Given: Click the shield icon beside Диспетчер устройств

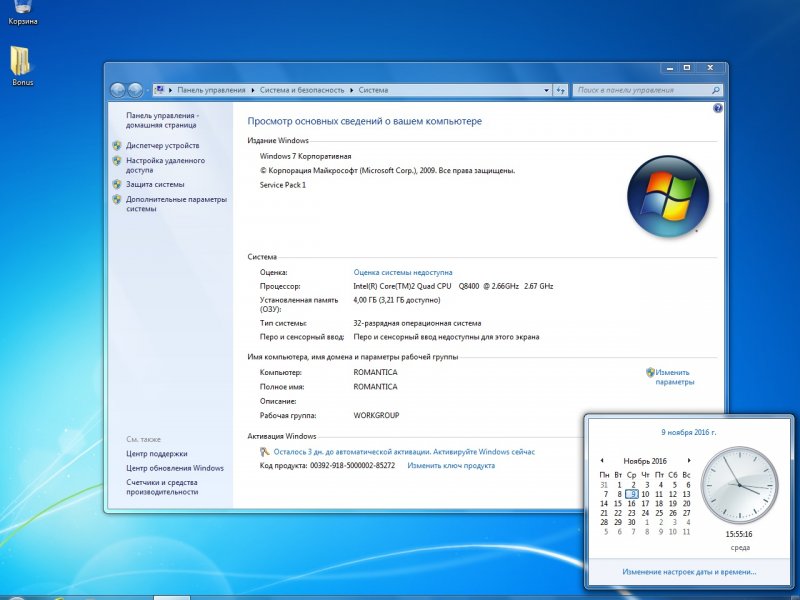Looking at the screenshot, I should (117, 145).
